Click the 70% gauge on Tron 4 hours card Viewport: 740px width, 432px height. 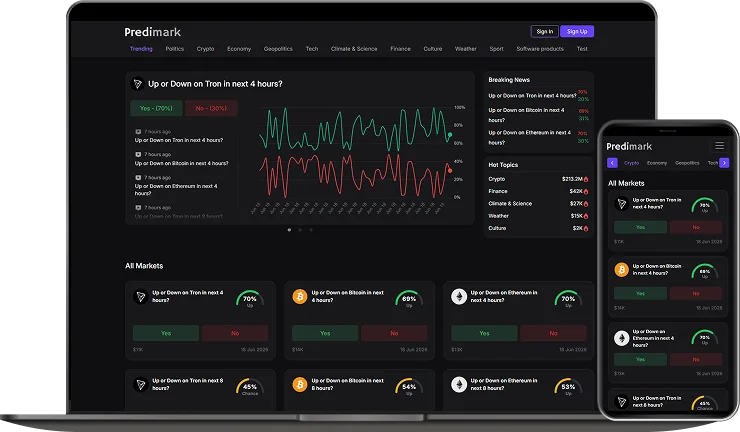tap(250, 299)
